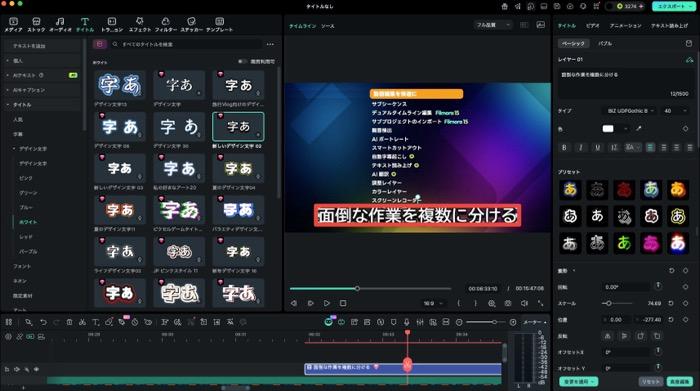The height and width of the screenshot is (391, 700).
Task: Click the Play button in preview
Action: (327, 303)
